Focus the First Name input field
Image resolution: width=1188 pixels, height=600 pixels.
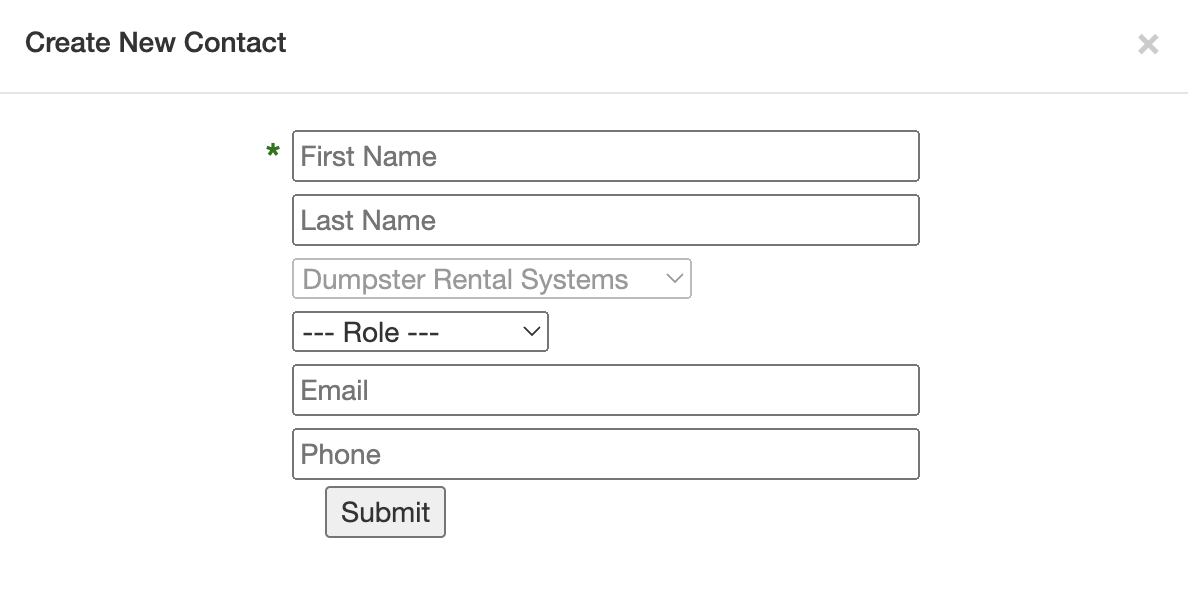pyautogui.click(x=605, y=156)
